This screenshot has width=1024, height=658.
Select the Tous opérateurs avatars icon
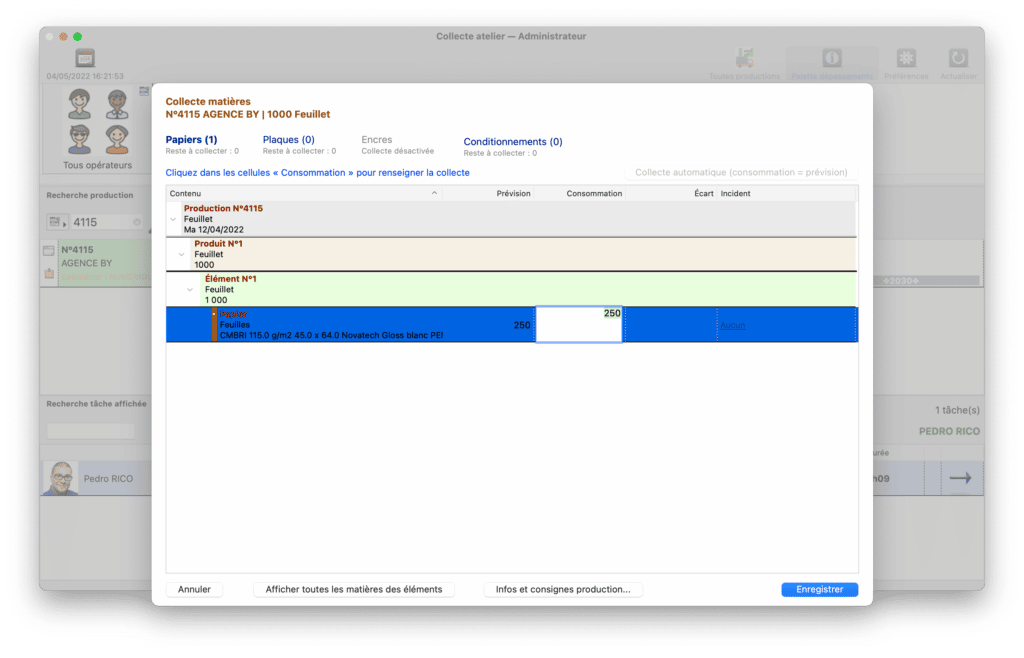(97, 122)
